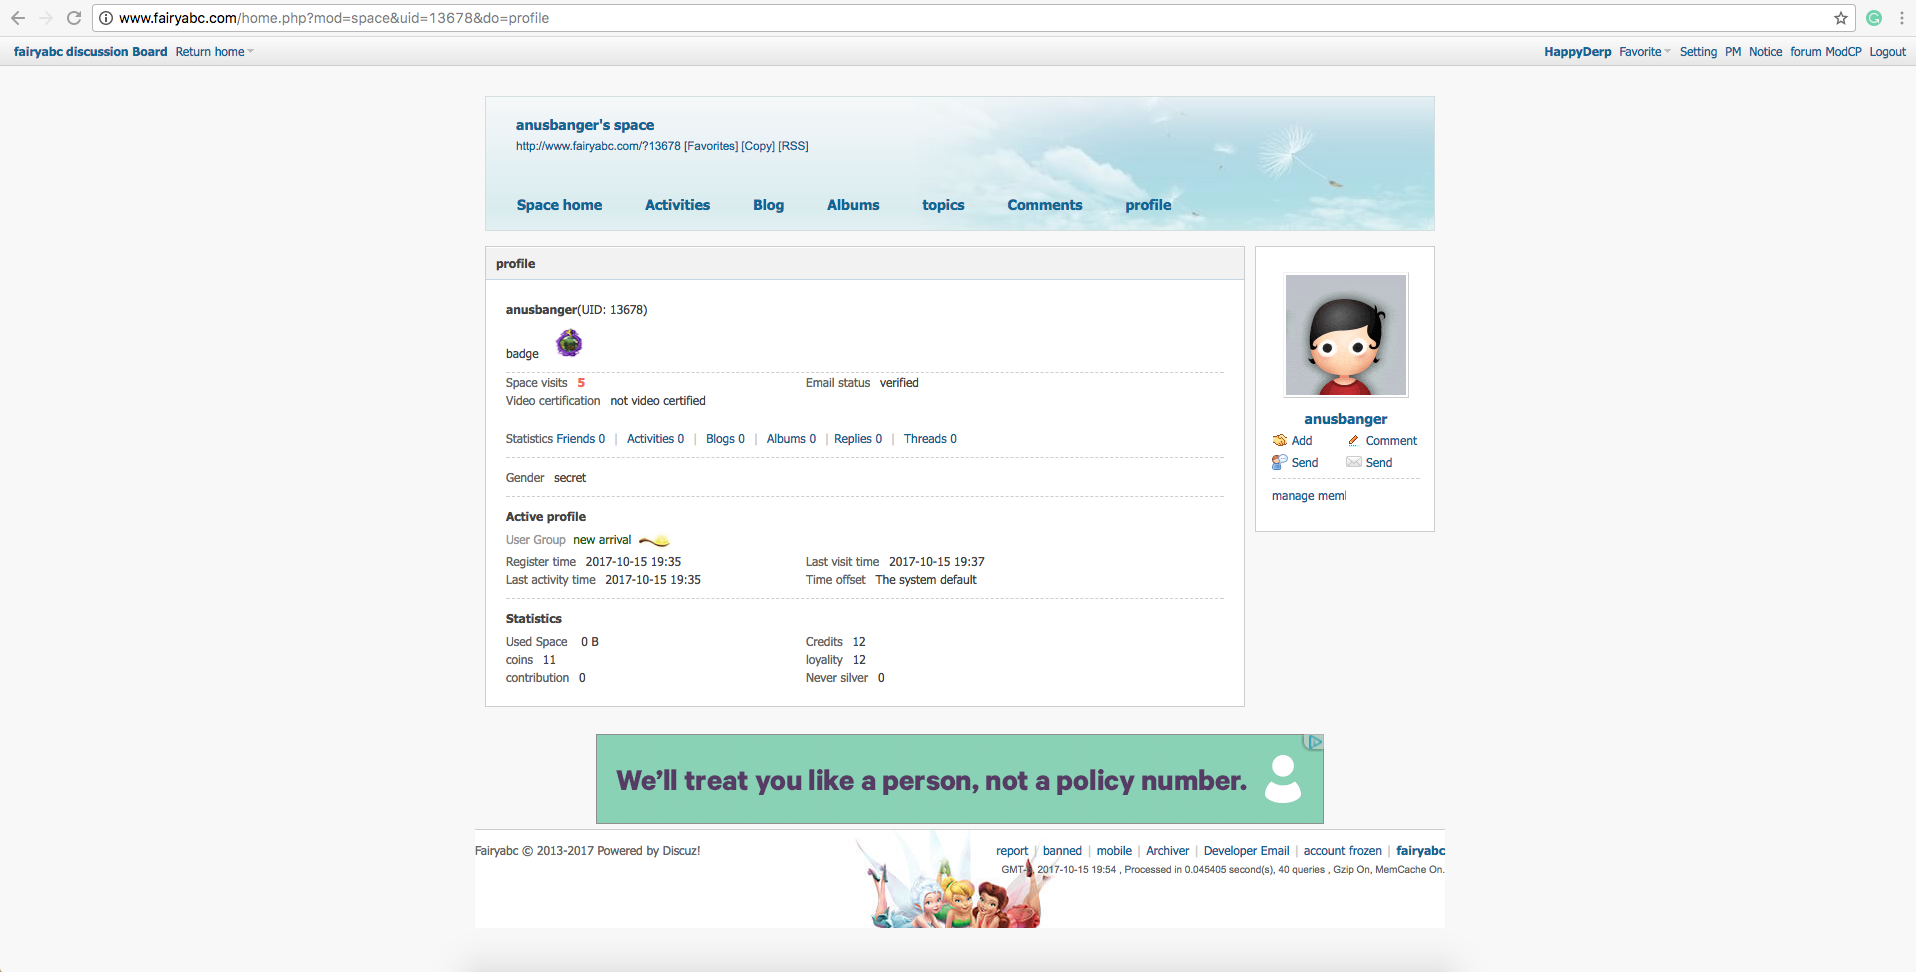
Task: Click the green Grammarly extension icon
Action: pos(1874,18)
